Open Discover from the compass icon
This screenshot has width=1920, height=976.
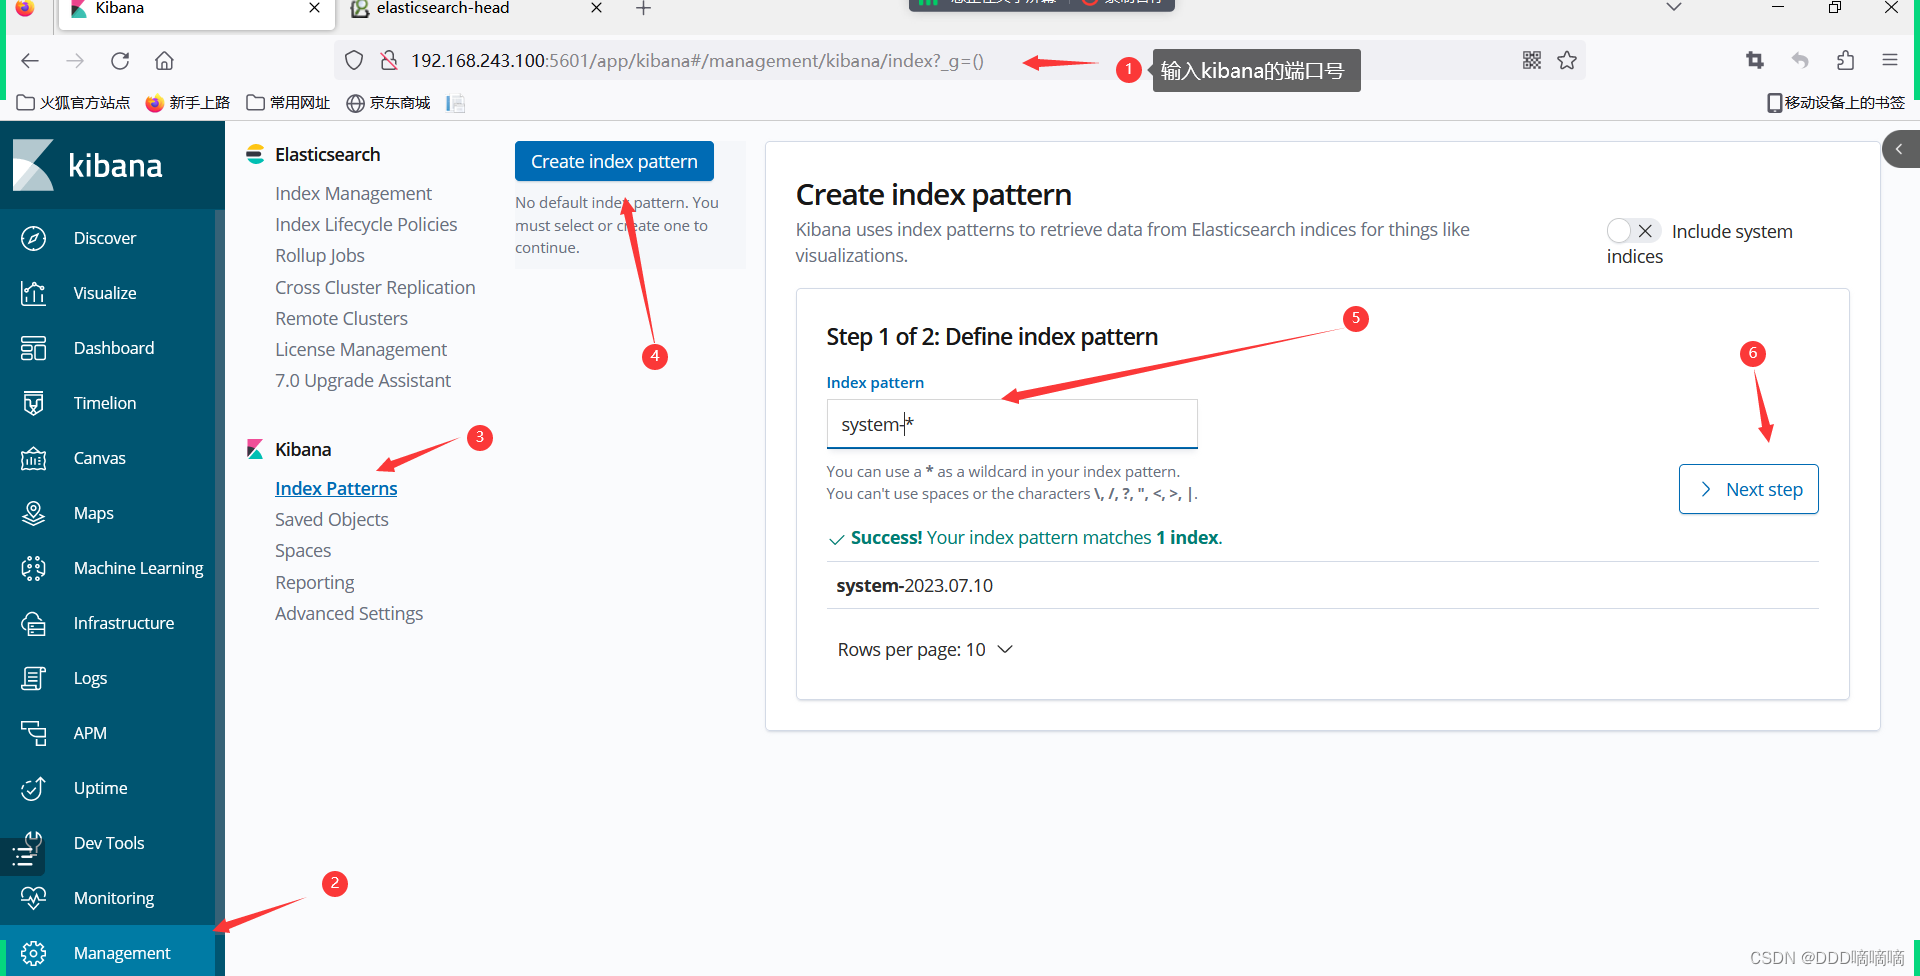tap(33, 238)
